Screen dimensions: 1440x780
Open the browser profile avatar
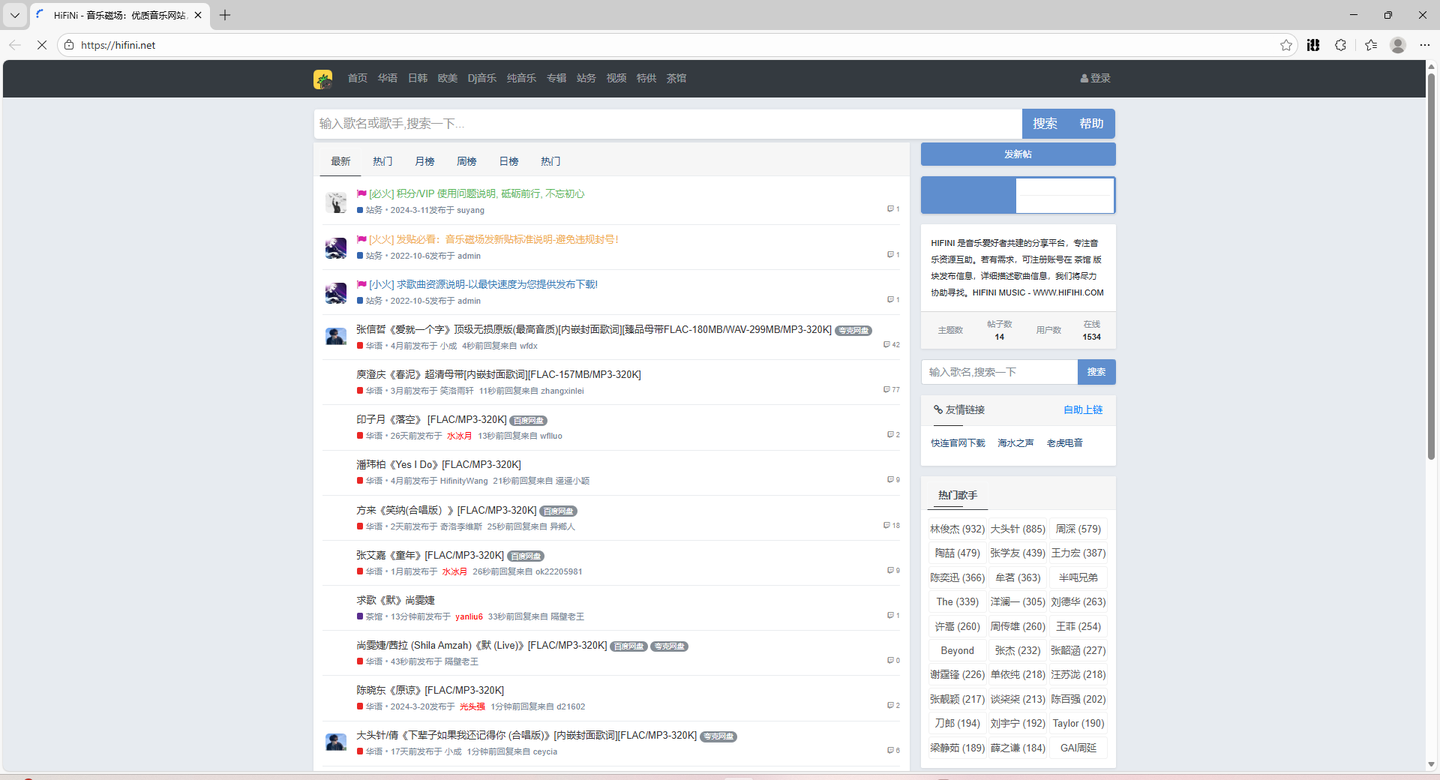(1398, 45)
